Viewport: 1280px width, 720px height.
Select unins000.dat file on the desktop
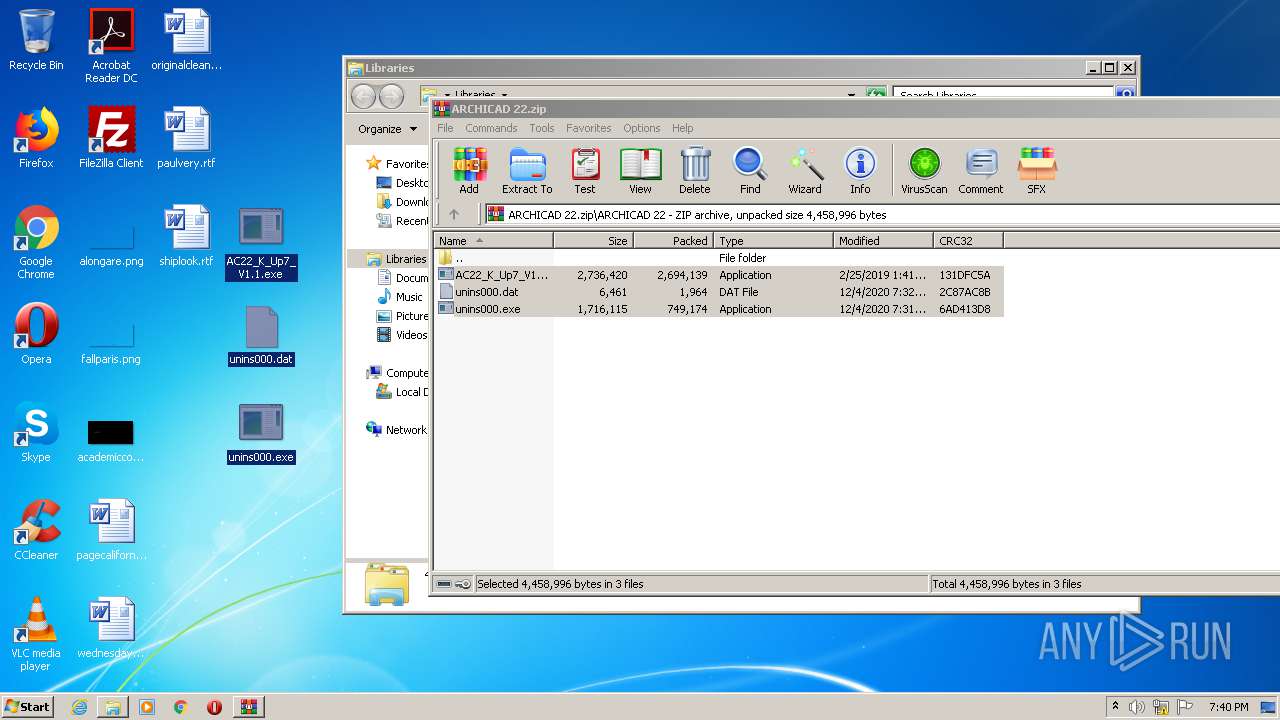tap(261, 335)
